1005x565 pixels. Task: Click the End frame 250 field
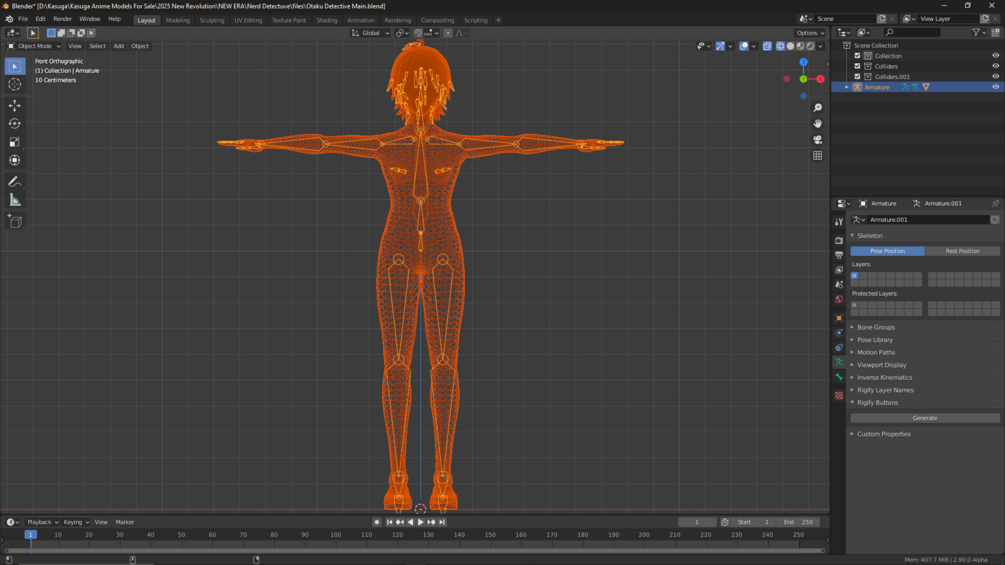800,522
